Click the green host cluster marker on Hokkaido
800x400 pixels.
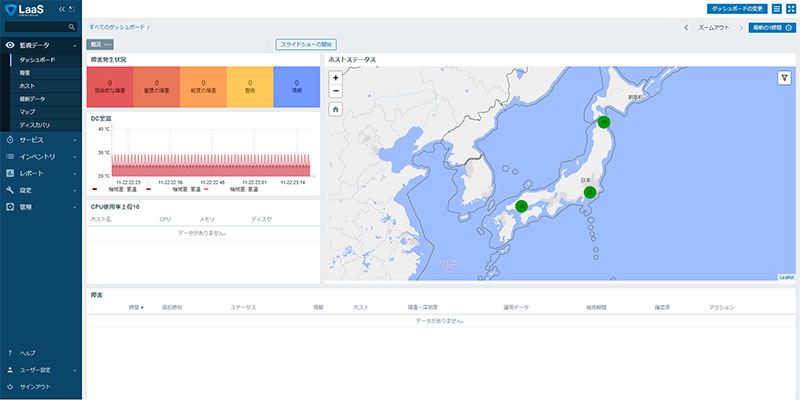[603, 121]
